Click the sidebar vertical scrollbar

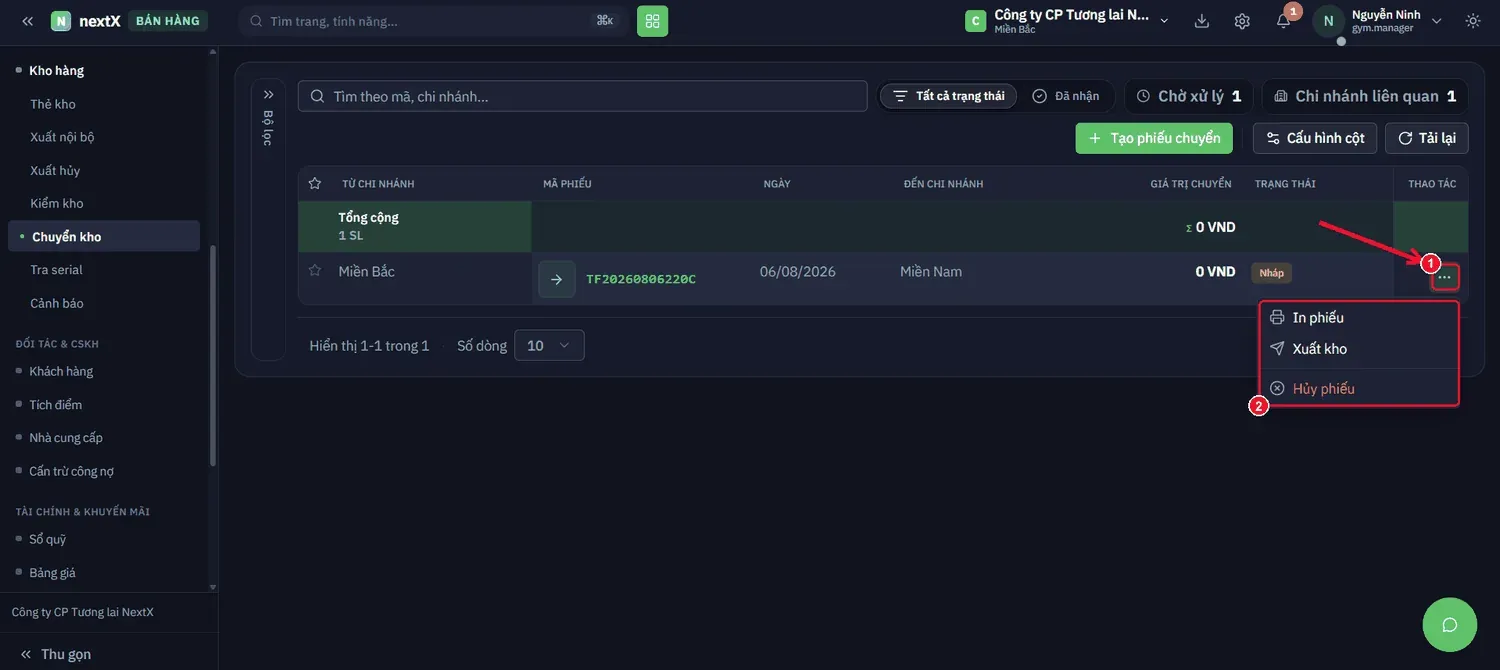[x=212, y=355]
